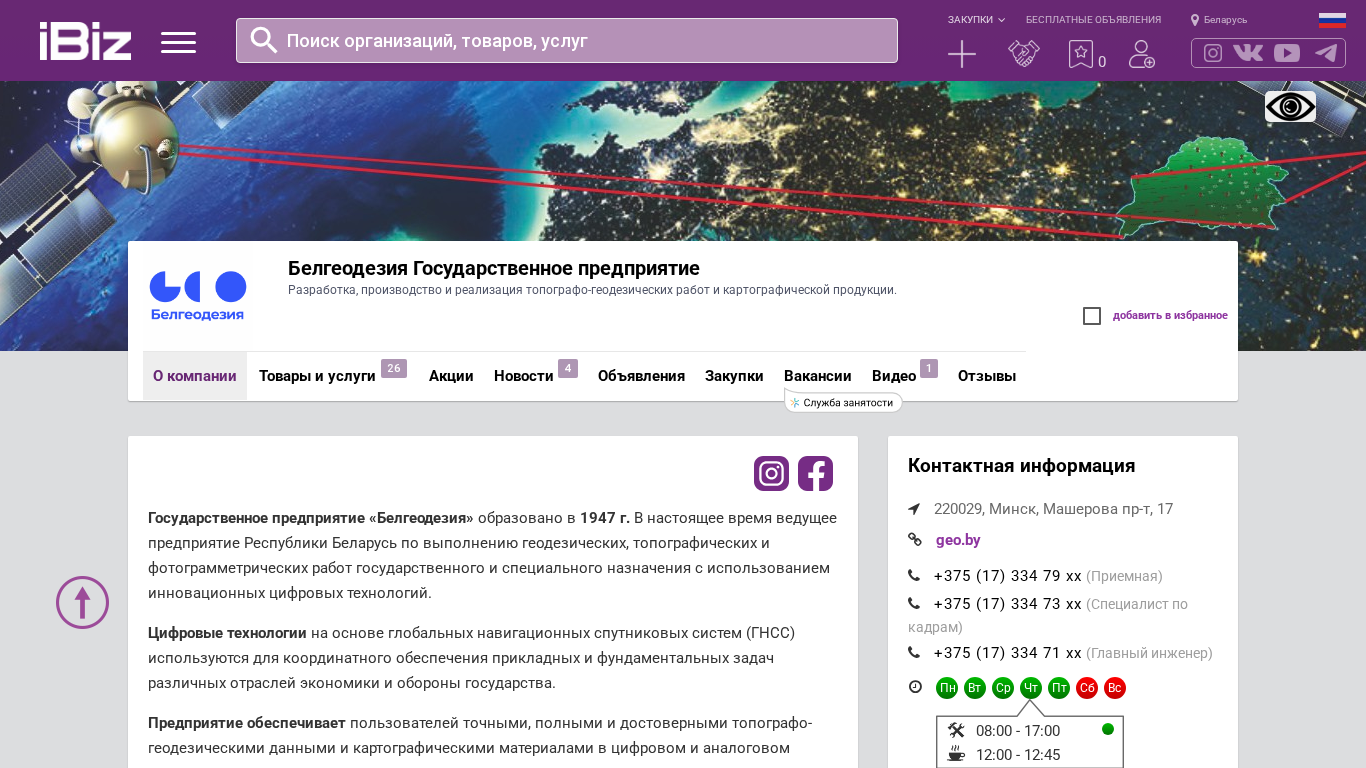The width and height of the screenshot is (1366, 768).
Task: Select the Пн weekday circle
Action: coord(947,688)
